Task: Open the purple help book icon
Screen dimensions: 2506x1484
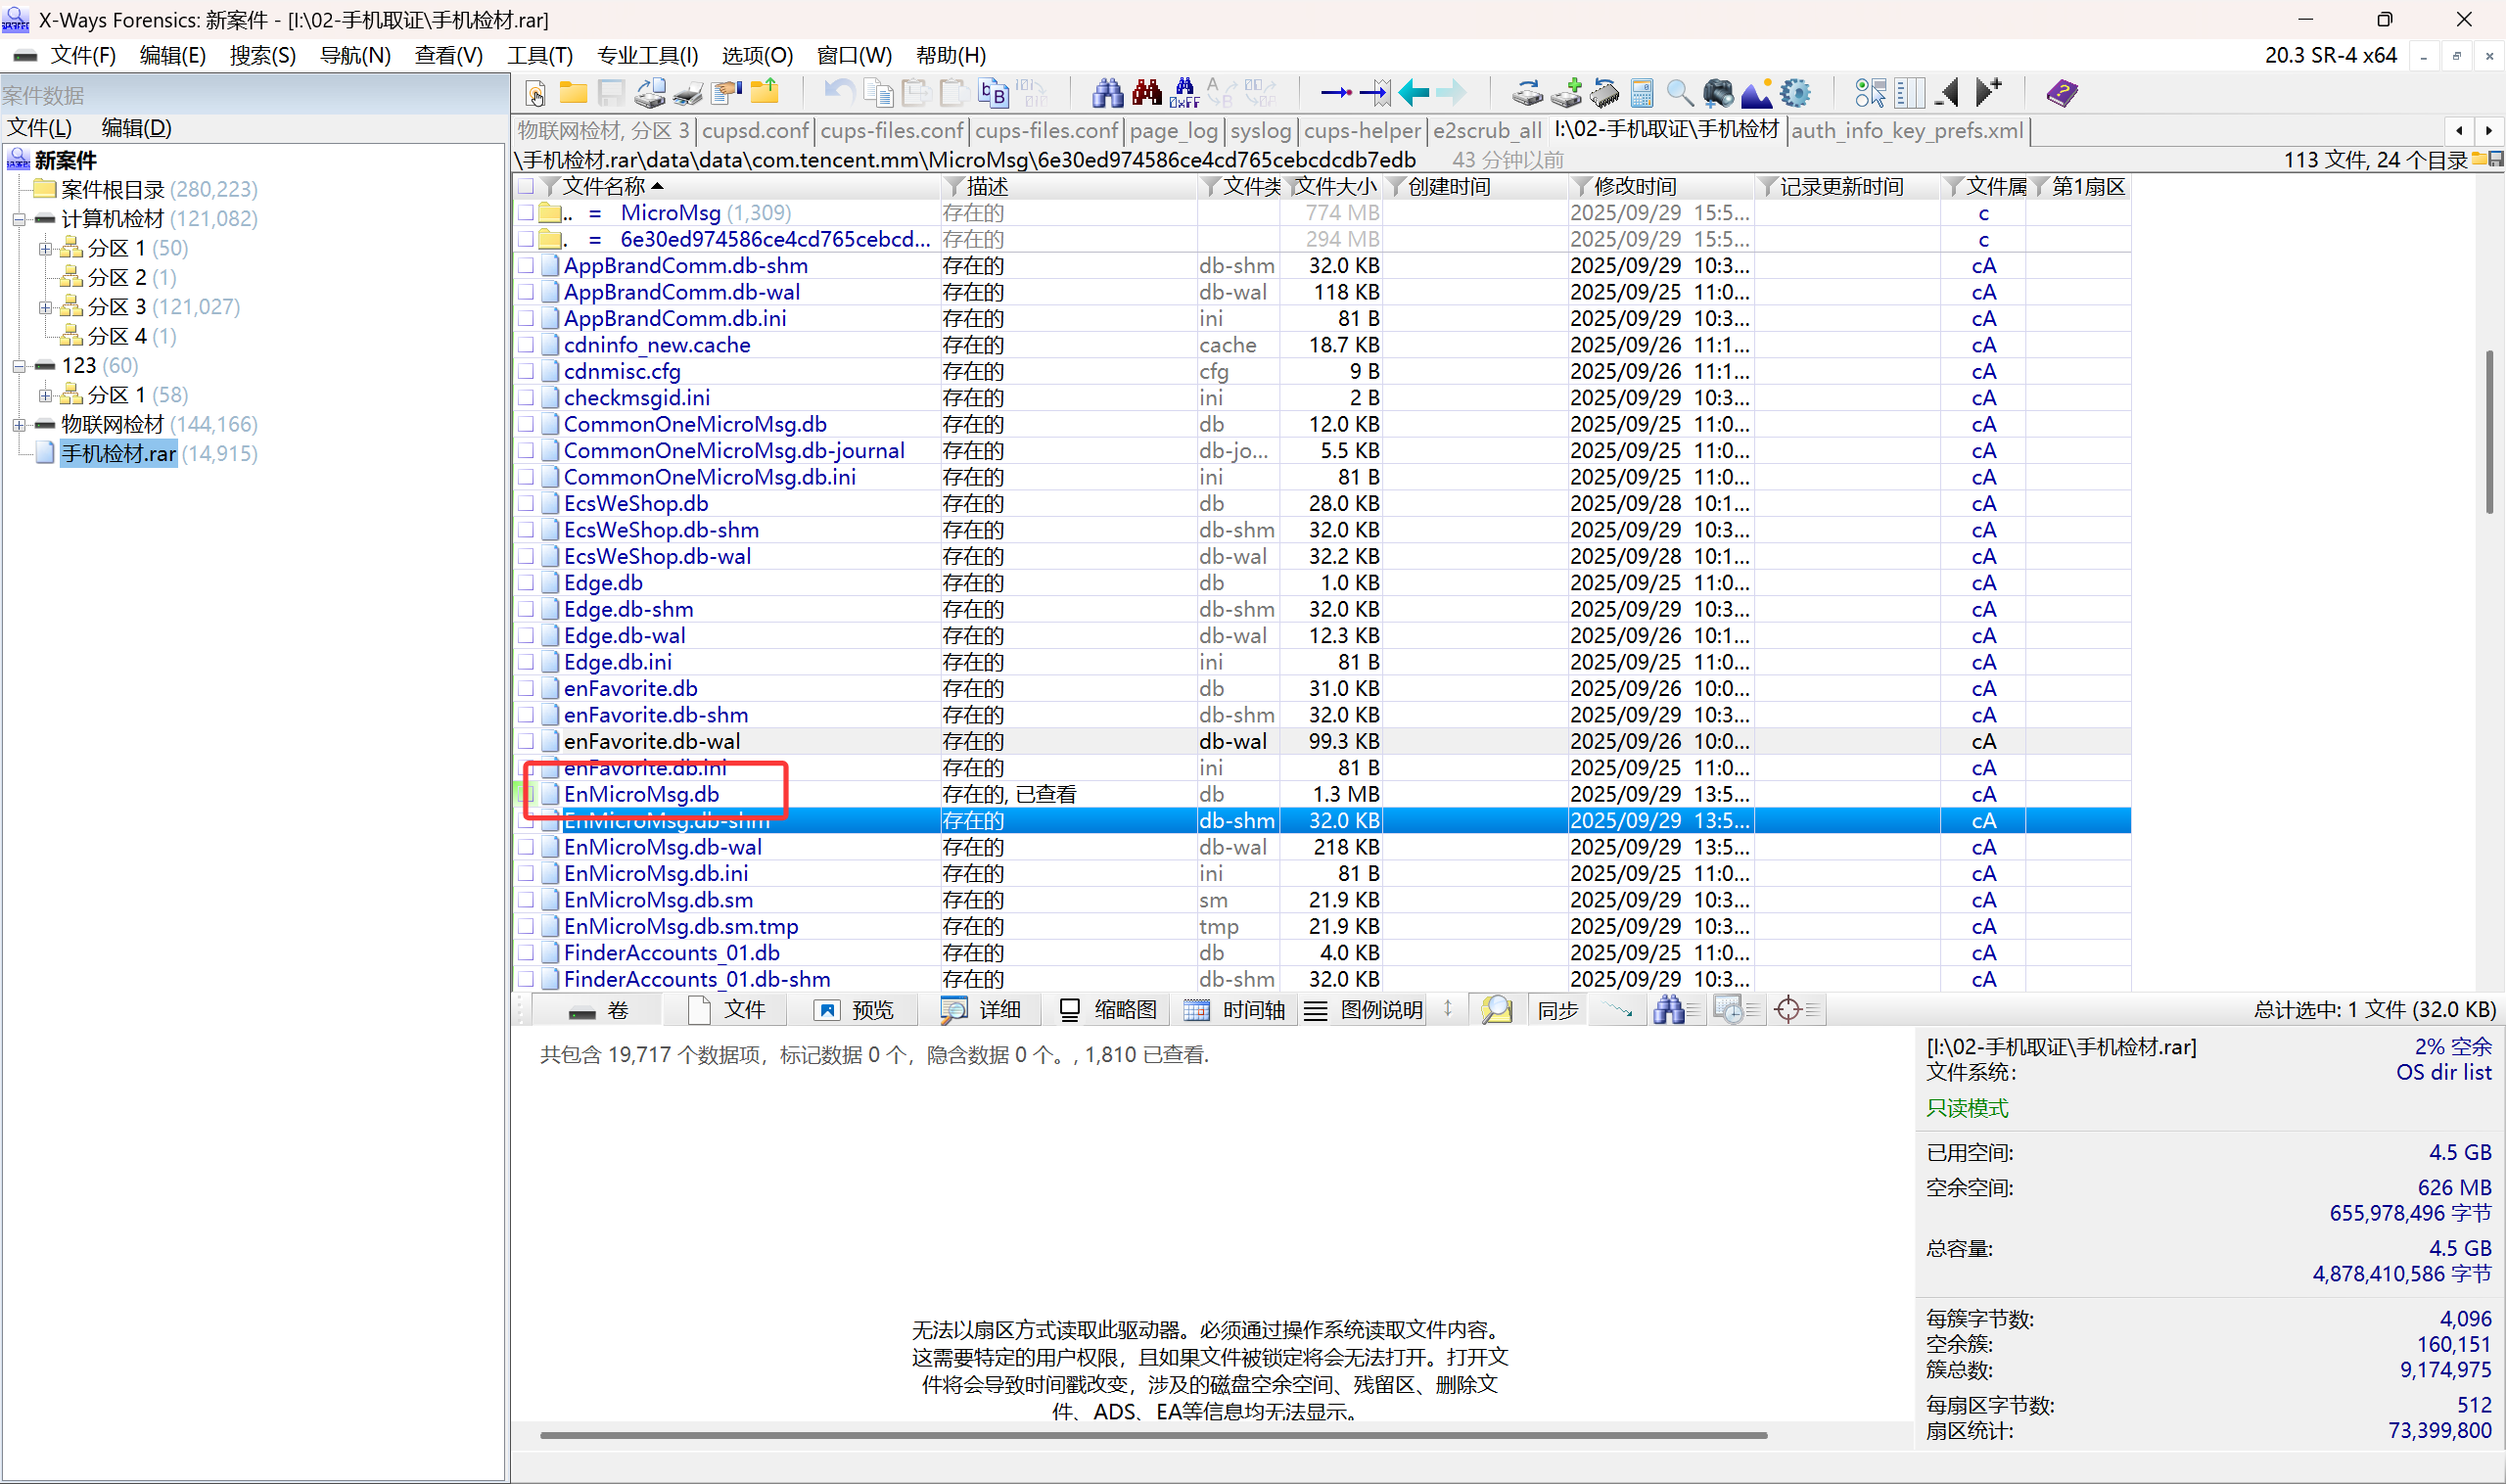Action: click(x=2061, y=93)
